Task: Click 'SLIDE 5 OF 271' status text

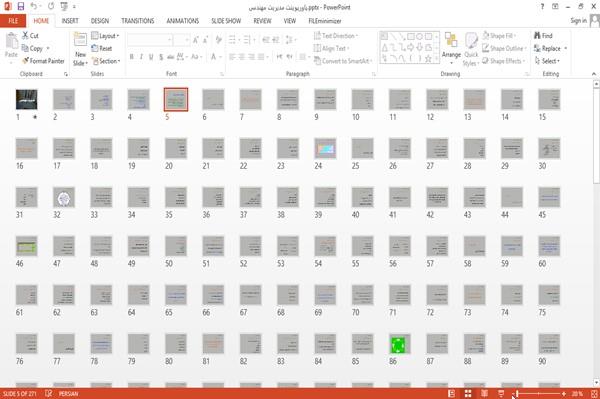Action: coord(20,394)
